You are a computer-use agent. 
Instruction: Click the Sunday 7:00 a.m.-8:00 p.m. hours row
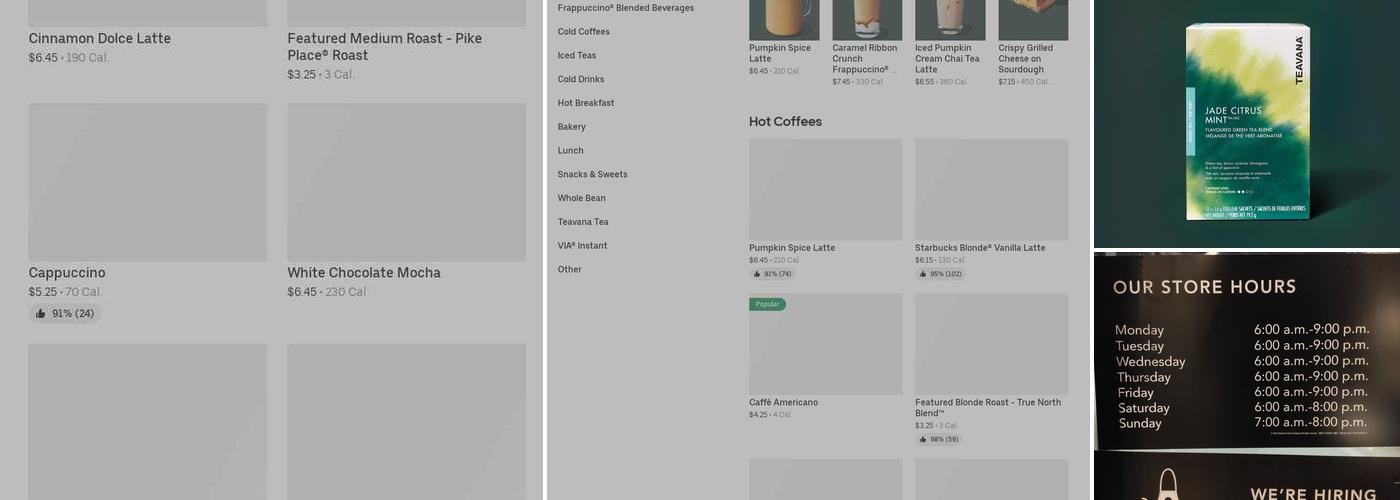pos(1243,423)
